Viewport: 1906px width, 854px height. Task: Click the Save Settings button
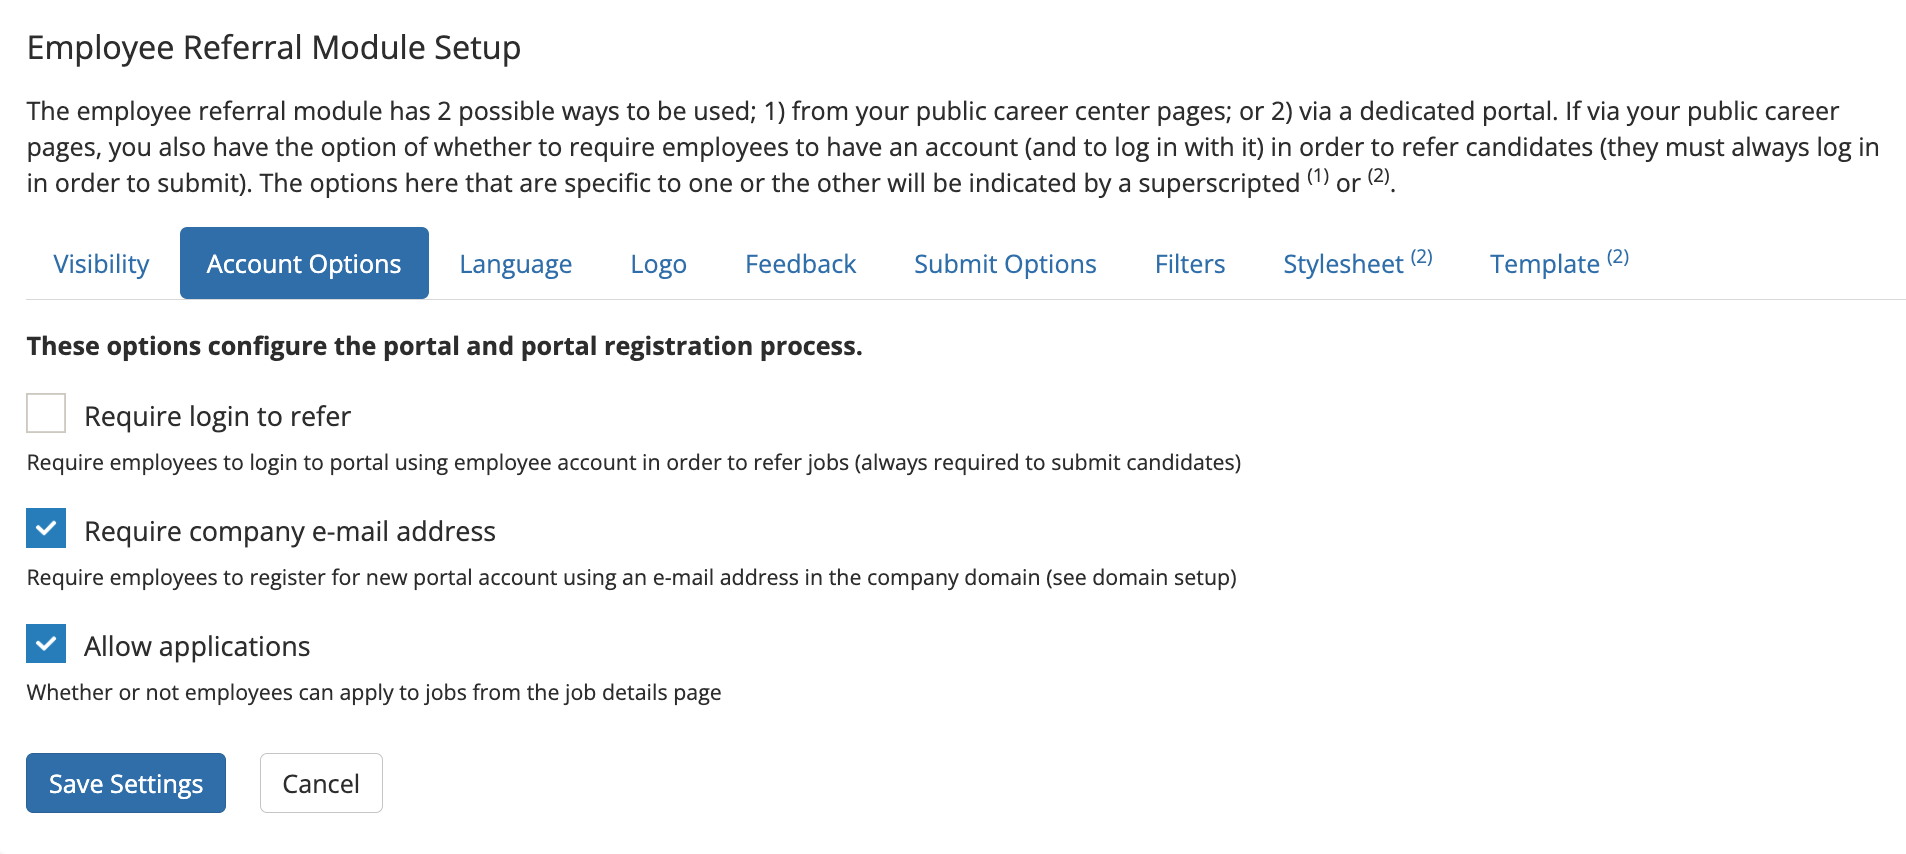tap(126, 783)
